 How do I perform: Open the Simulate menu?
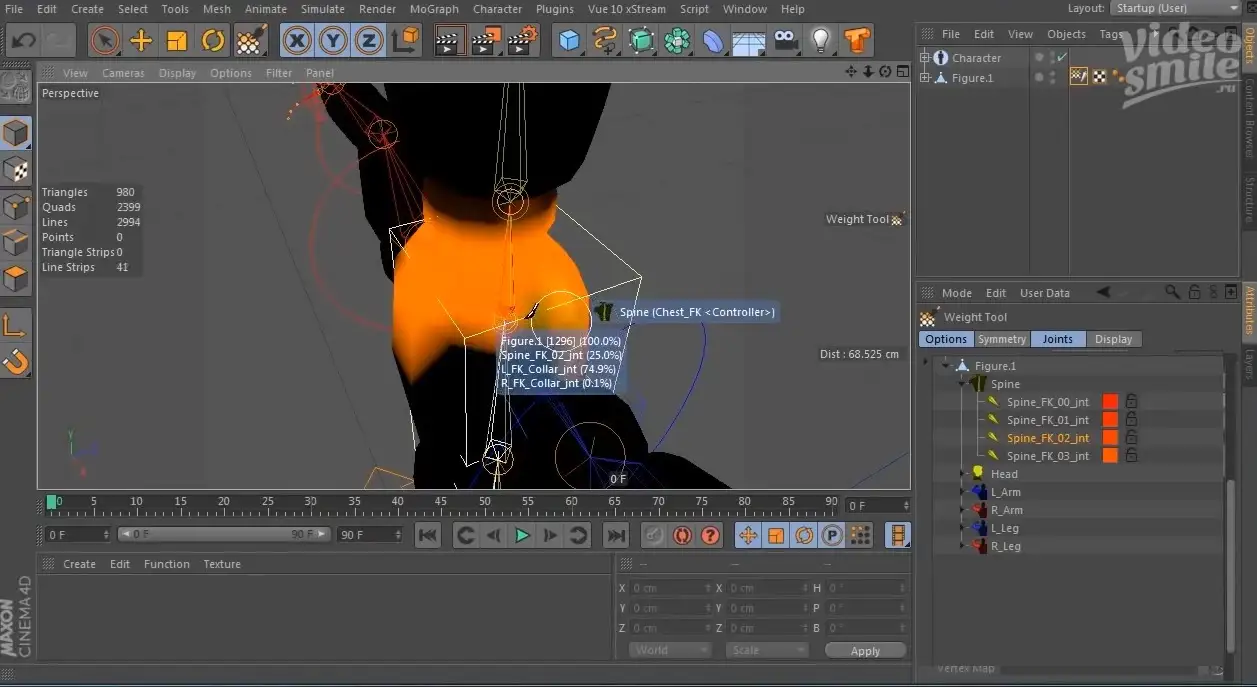323,9
